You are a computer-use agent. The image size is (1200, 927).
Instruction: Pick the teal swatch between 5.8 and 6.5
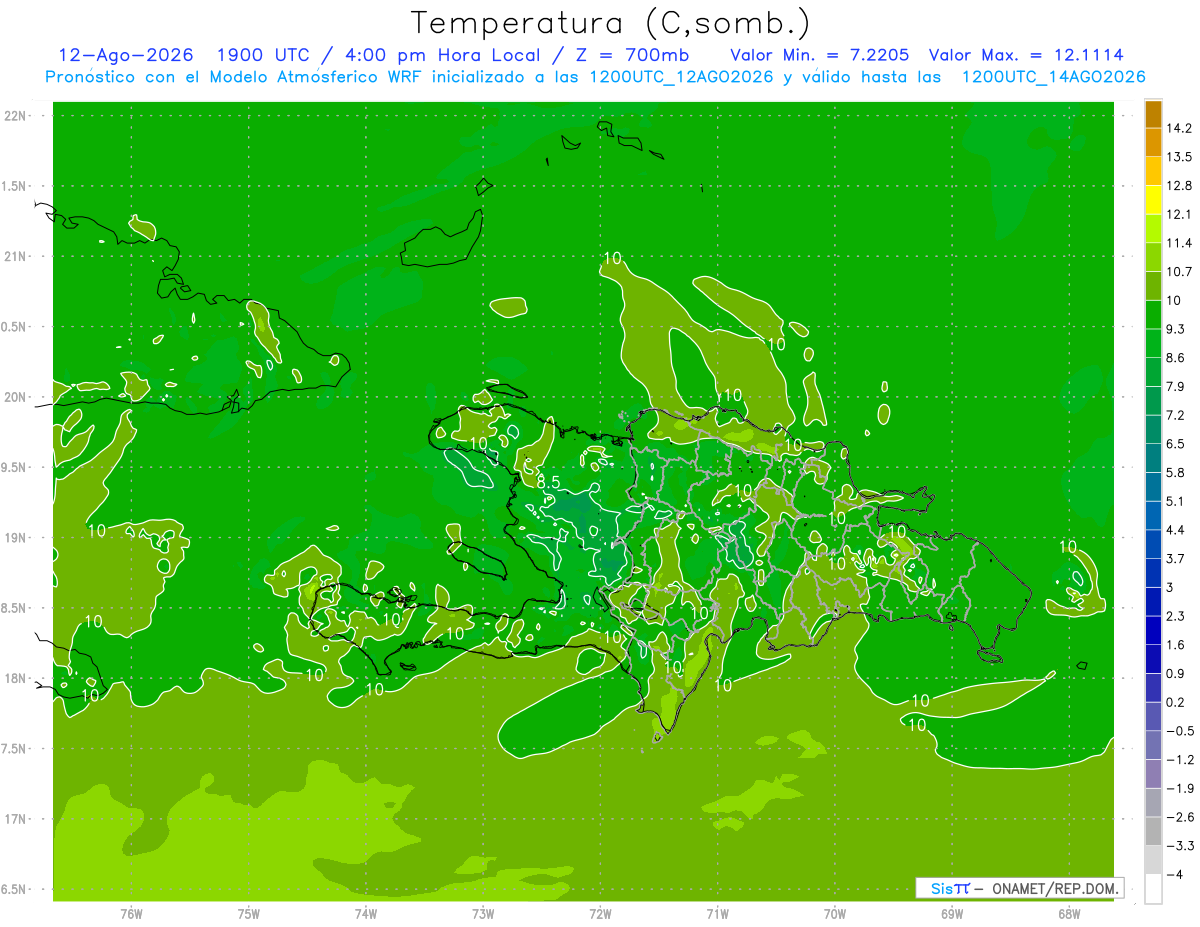1154,458
